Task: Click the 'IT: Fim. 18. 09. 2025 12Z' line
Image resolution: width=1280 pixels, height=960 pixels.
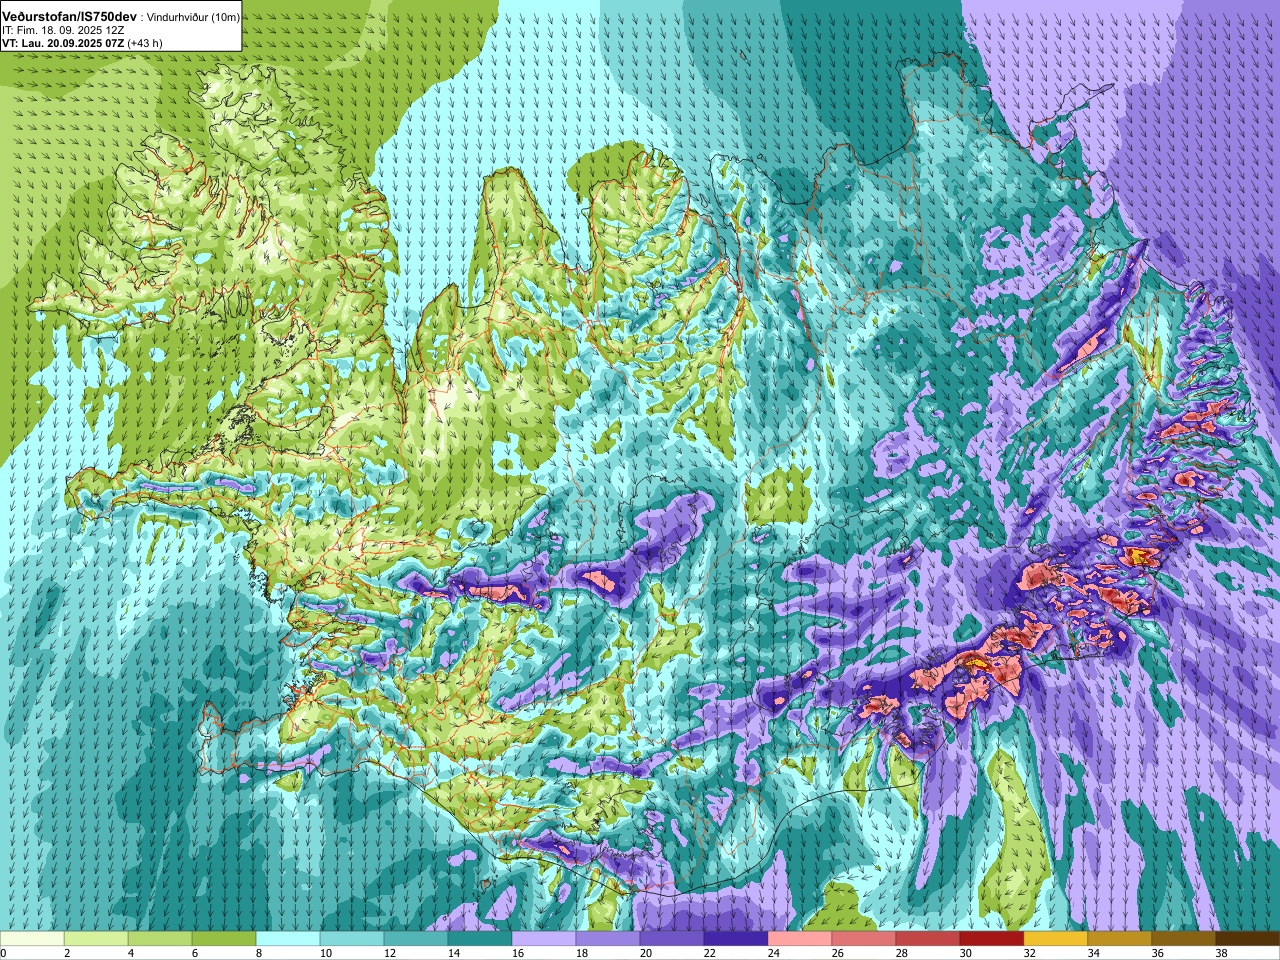Action: pyautogui.click(x=64, y=30)
